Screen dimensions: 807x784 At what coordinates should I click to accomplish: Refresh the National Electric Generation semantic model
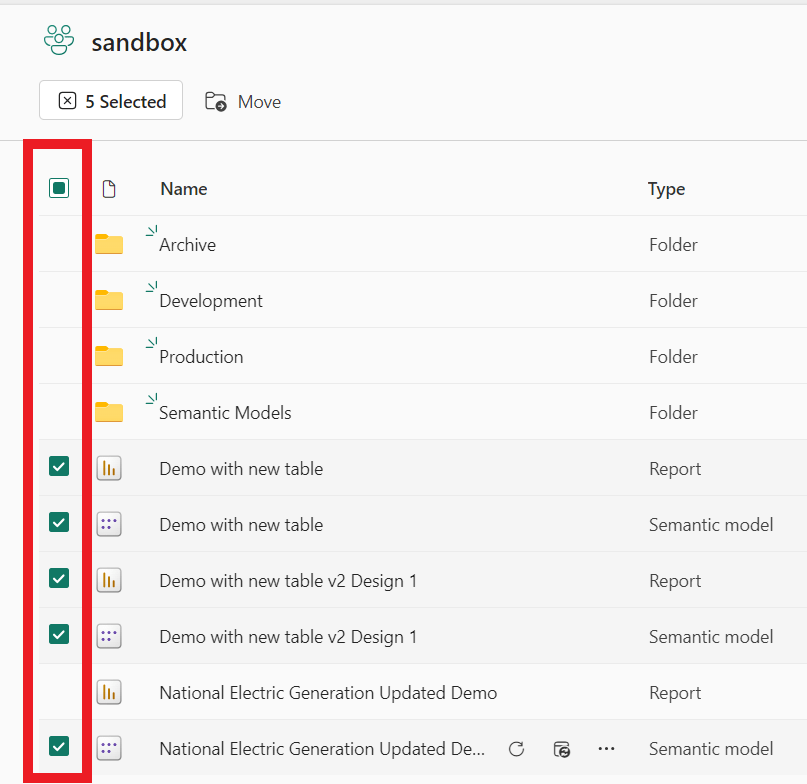pos(516,749)
